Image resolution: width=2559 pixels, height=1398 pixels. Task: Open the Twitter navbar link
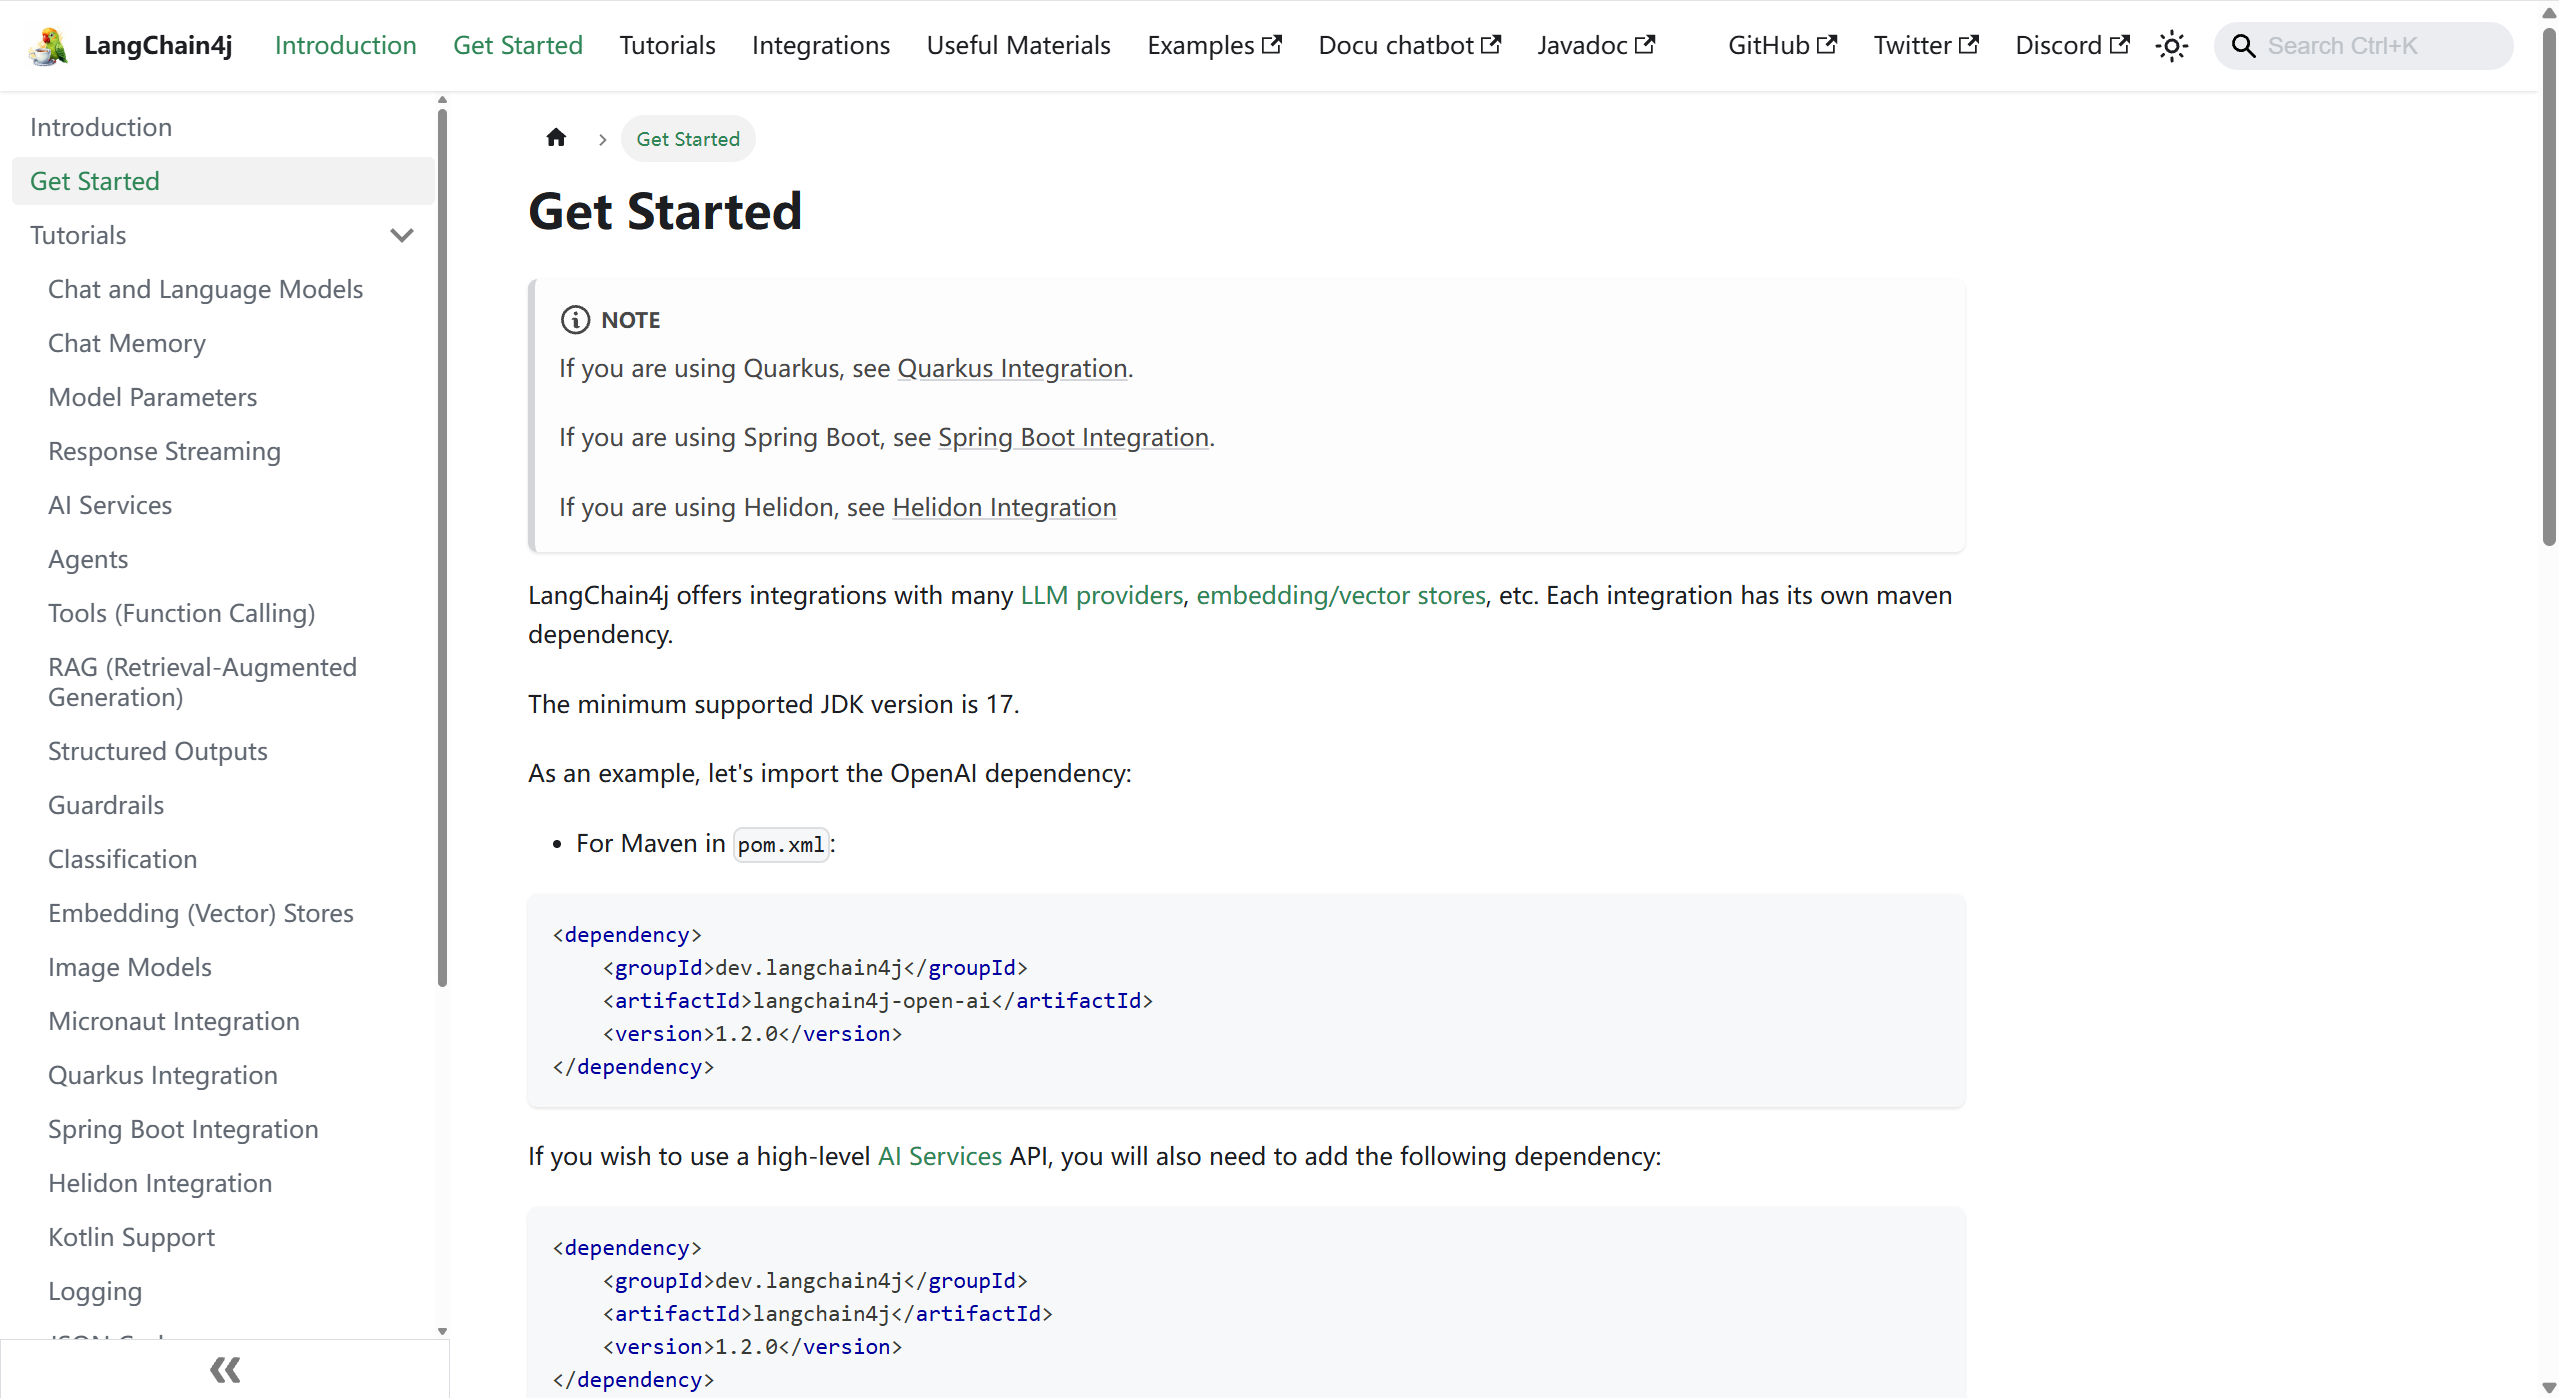point(1926,46)
